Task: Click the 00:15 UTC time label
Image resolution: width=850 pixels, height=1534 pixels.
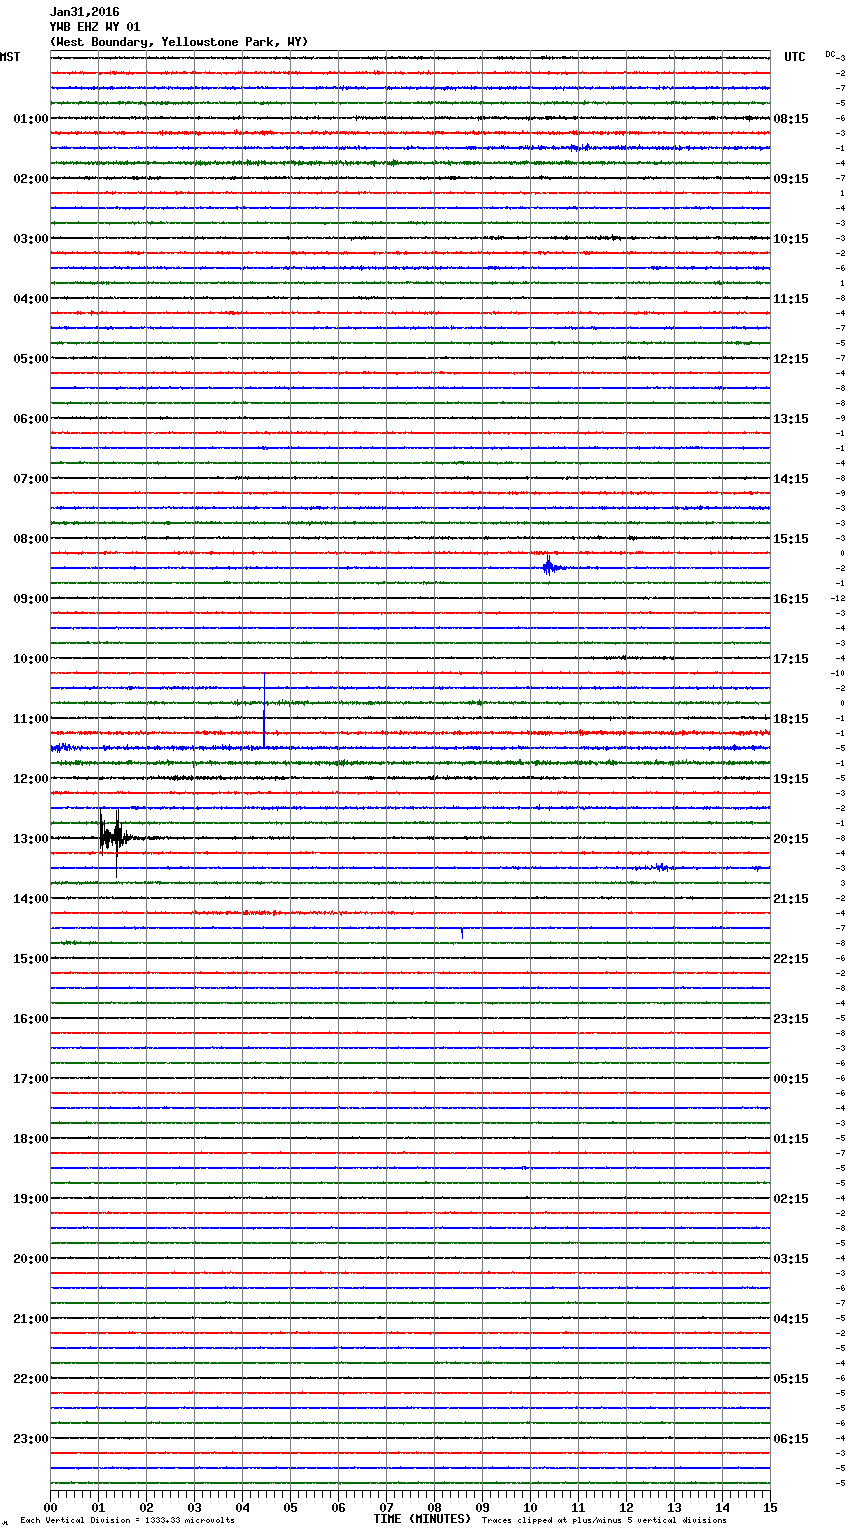Action: [x=791, y=1079]
